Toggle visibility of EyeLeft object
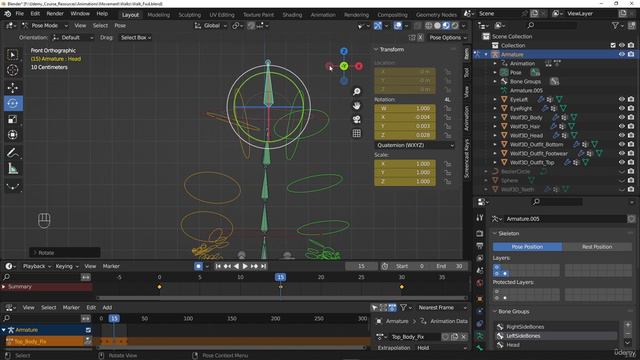 [x=622, y=99]
